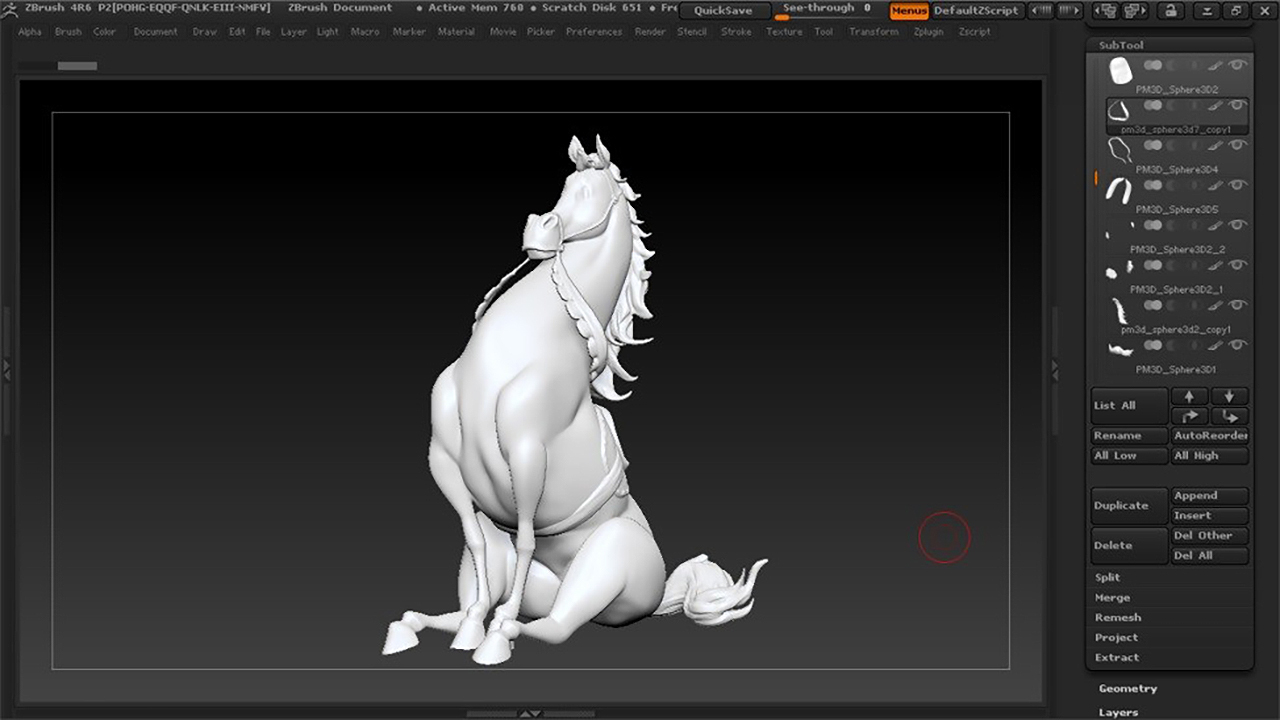The height and width of the screenshot is (720, 1280).
Task: Click the curved up-right arrow reorder icon
Action: 1189,416
